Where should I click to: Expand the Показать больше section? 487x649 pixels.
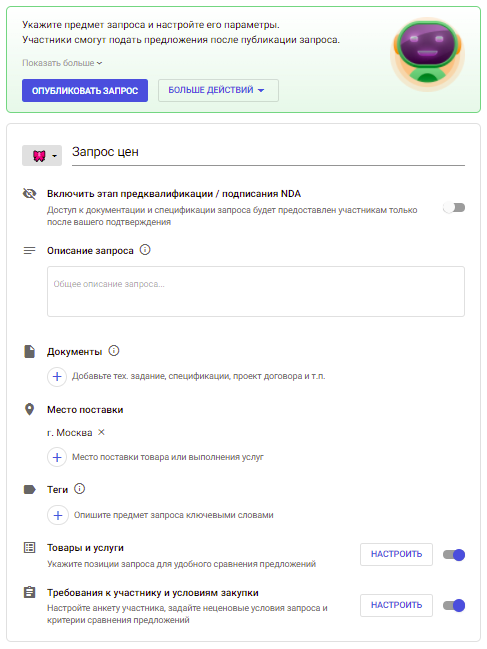click(62, 63)
